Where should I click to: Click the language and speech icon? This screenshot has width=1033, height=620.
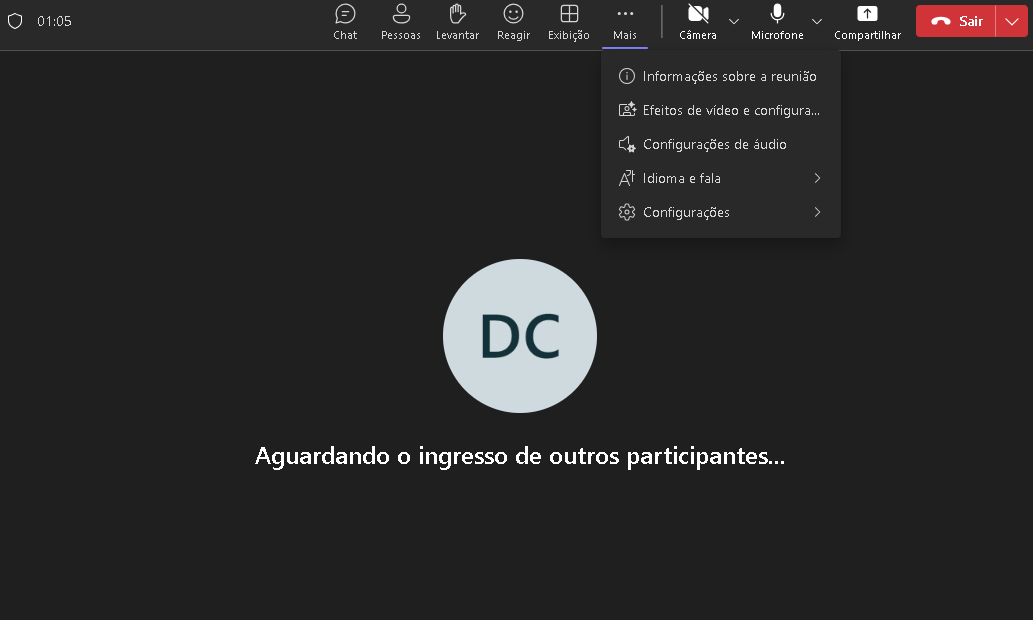tap(627, 178)
